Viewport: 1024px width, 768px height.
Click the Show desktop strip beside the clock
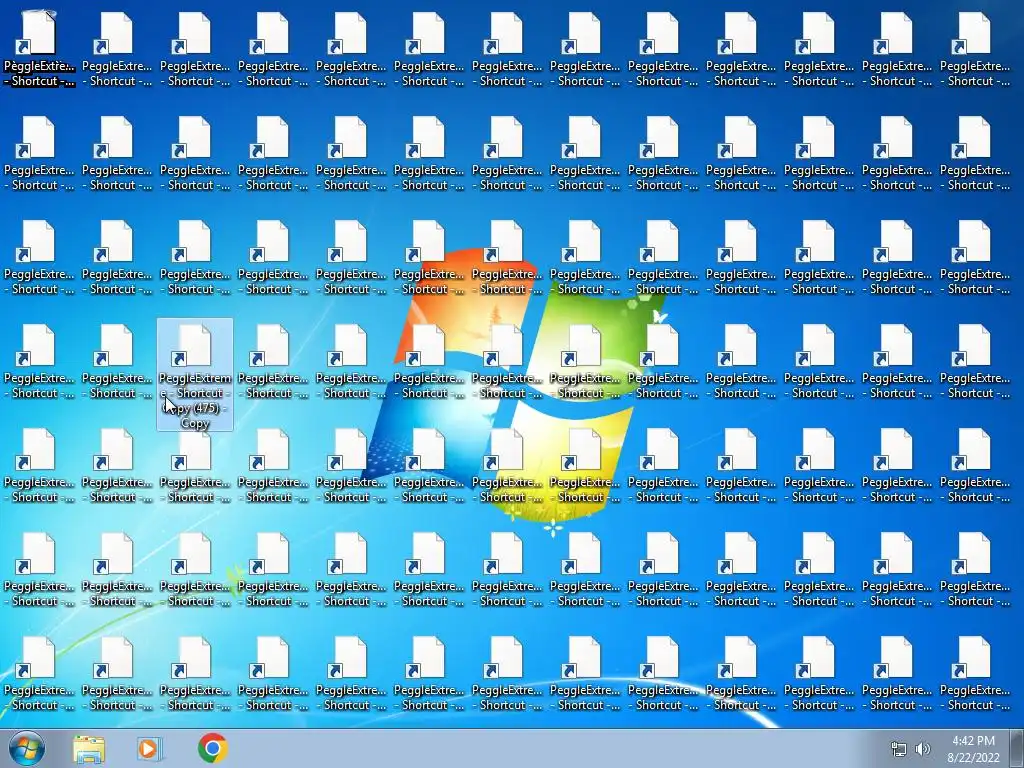[1017, 749]
